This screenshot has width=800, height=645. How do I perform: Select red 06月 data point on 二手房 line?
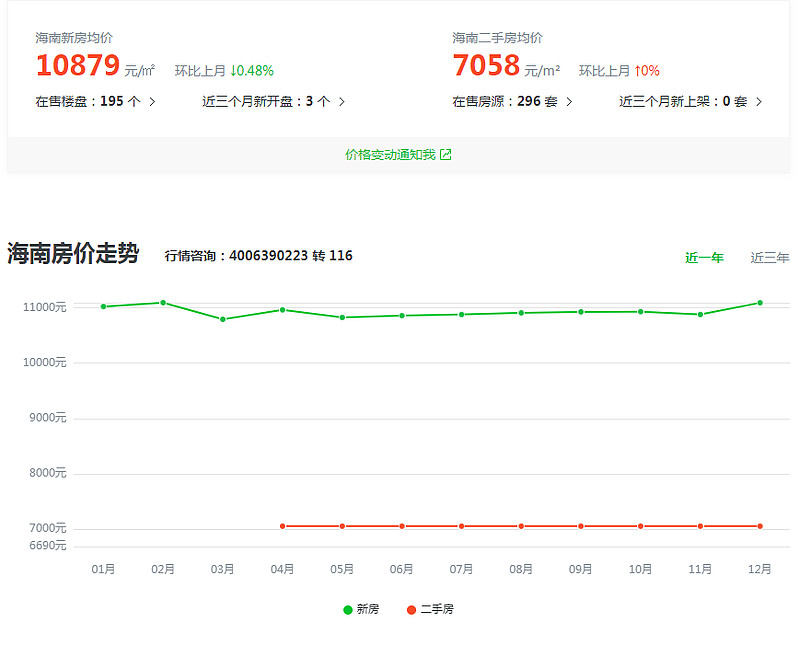click(x=402, y=526)
